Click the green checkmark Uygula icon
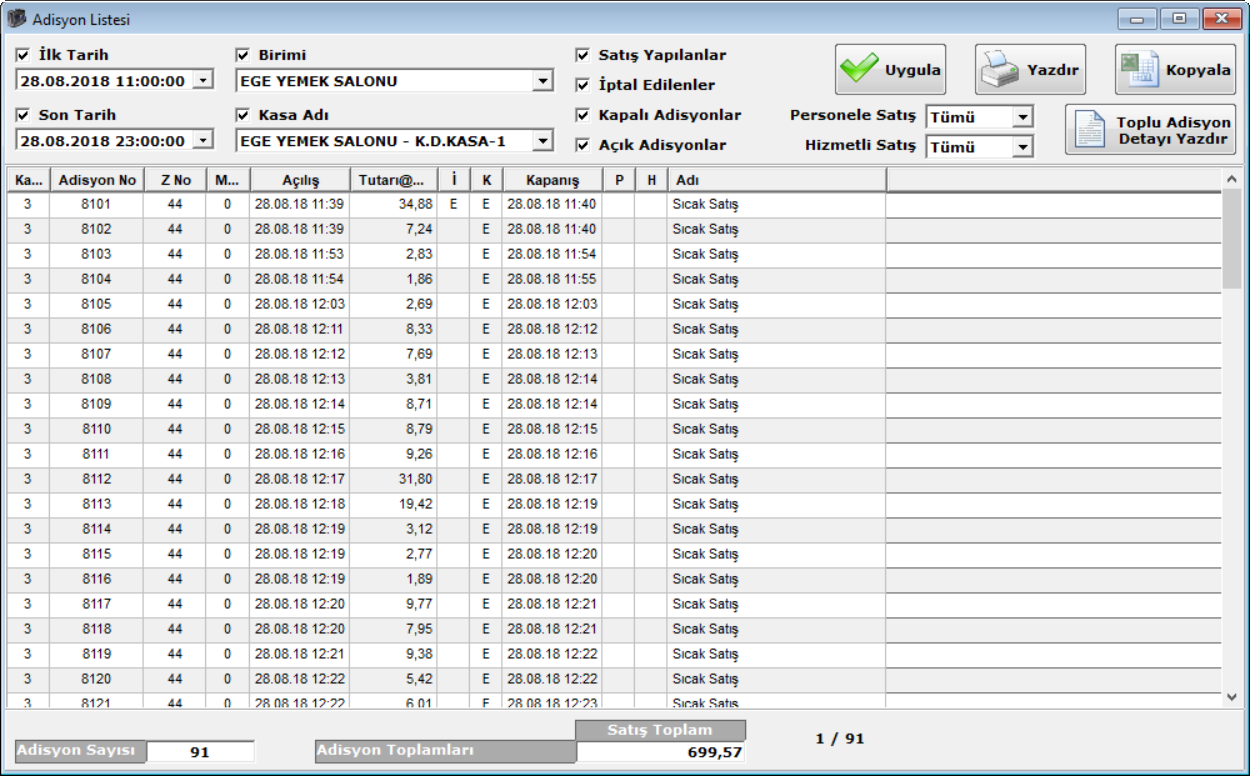The height and width of the screenshot is (776, 1250). [x=859, y=69]
